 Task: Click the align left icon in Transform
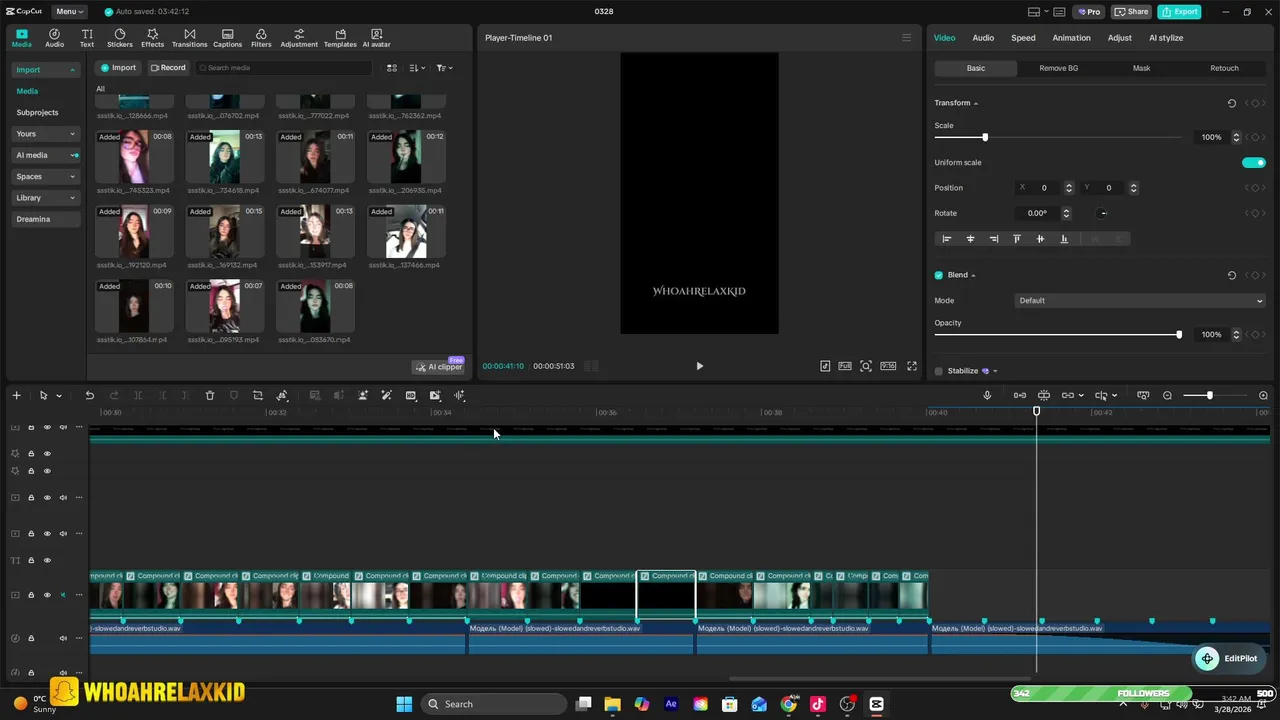(x=946, y=239)
